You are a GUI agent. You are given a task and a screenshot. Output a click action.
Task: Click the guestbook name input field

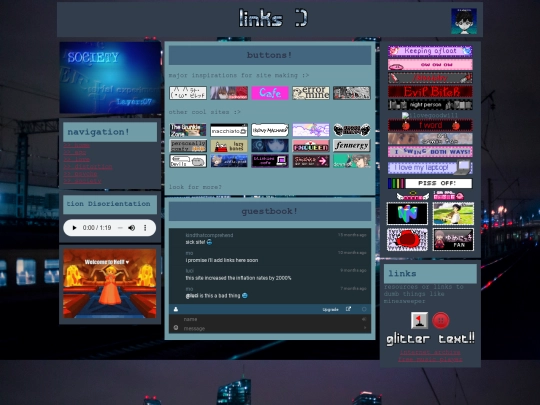click(x=270, y=319)
